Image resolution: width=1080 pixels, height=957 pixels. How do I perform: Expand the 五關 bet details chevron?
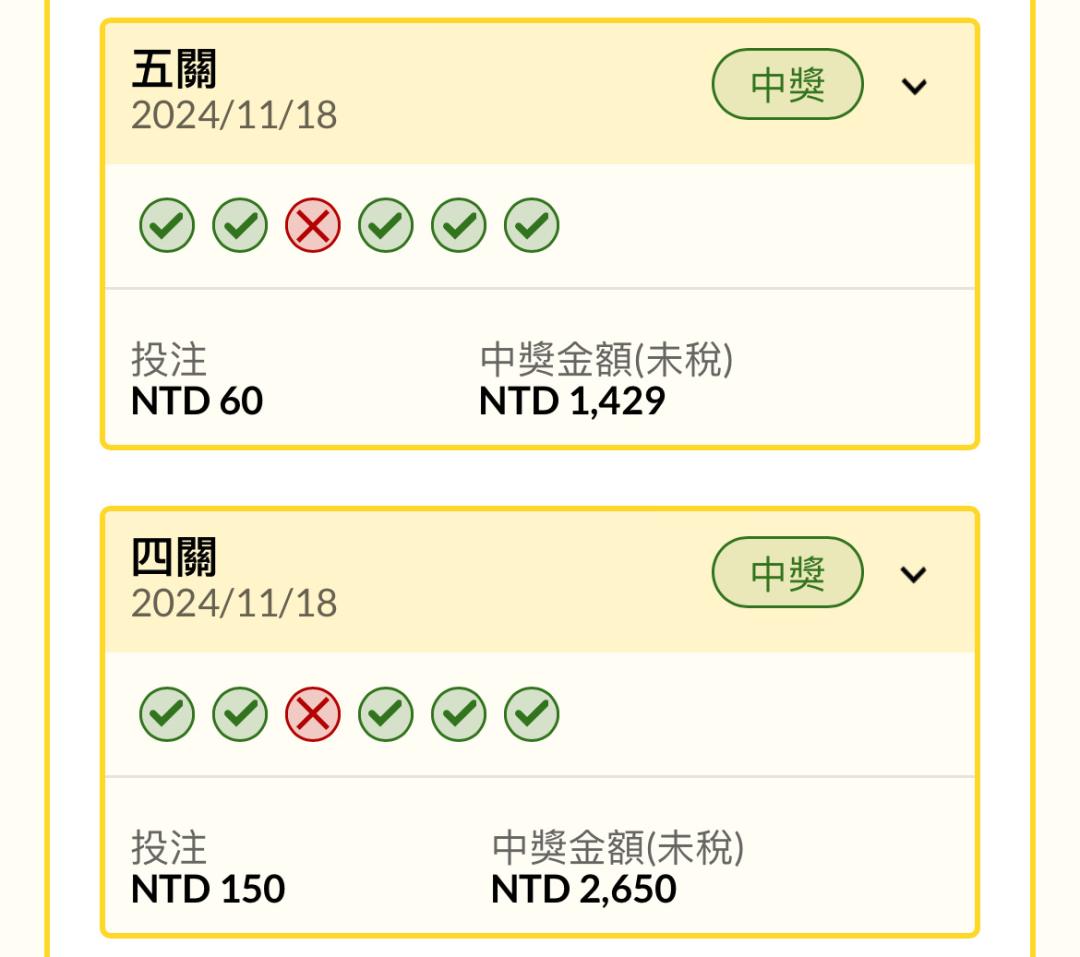pos(914,86)
